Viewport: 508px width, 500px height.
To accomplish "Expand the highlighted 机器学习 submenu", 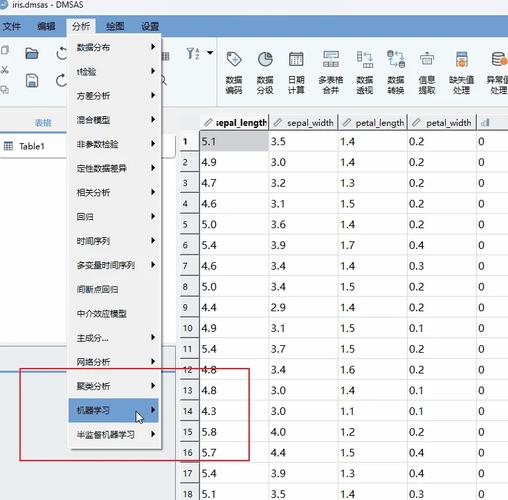I will pos(114,410).
